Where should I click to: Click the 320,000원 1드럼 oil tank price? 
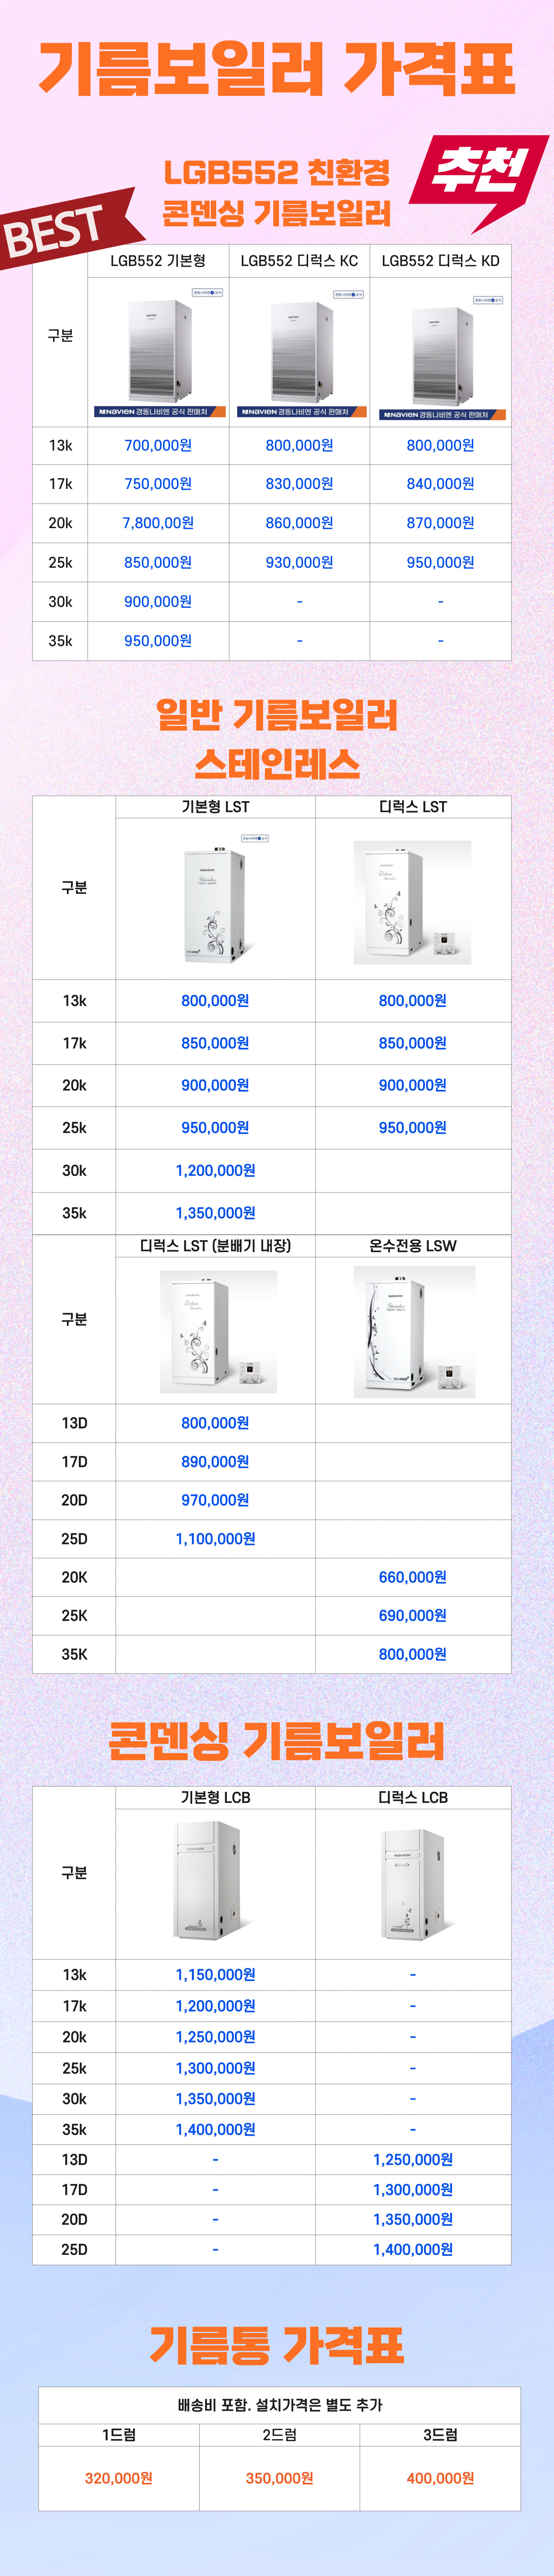click(119, 2478)
